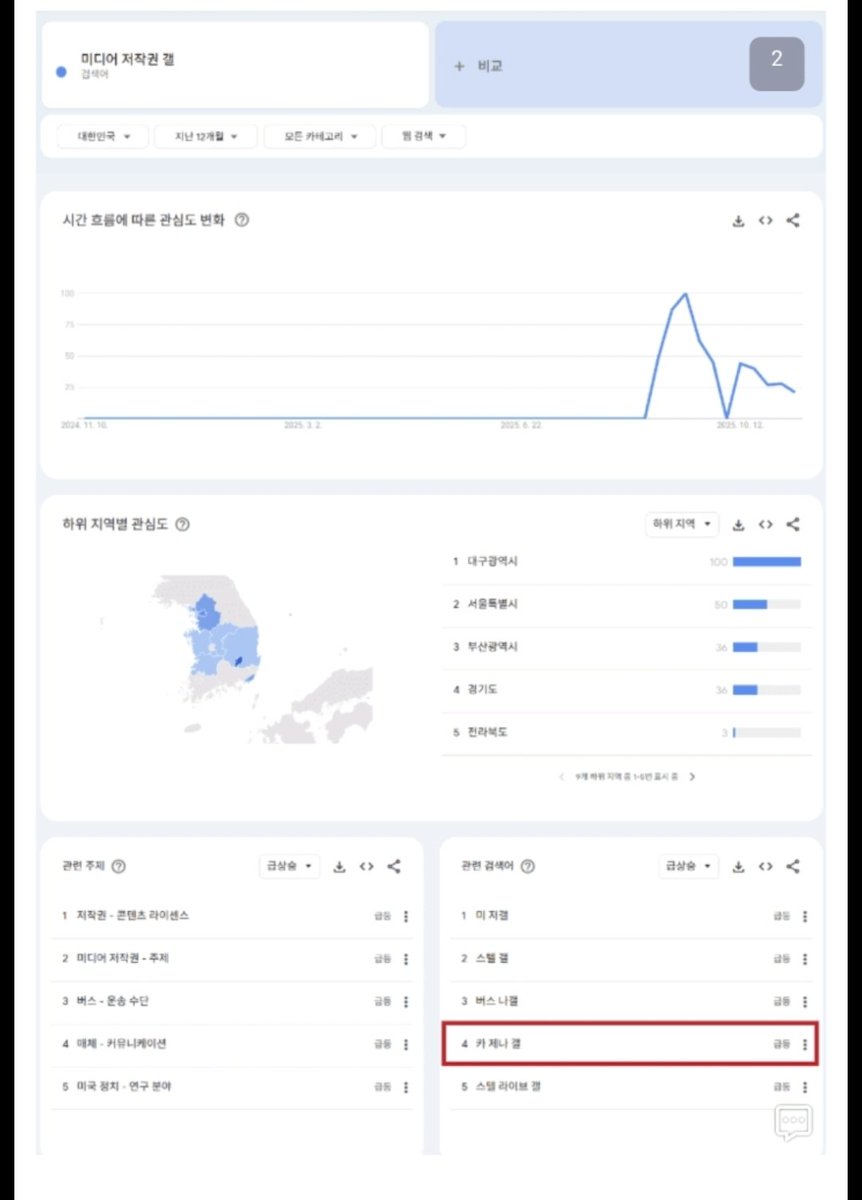This screenshot has height=1200, width=862.
Task: Open topic 버스 - 운송 수단
Action: (x=112, y=1002)
